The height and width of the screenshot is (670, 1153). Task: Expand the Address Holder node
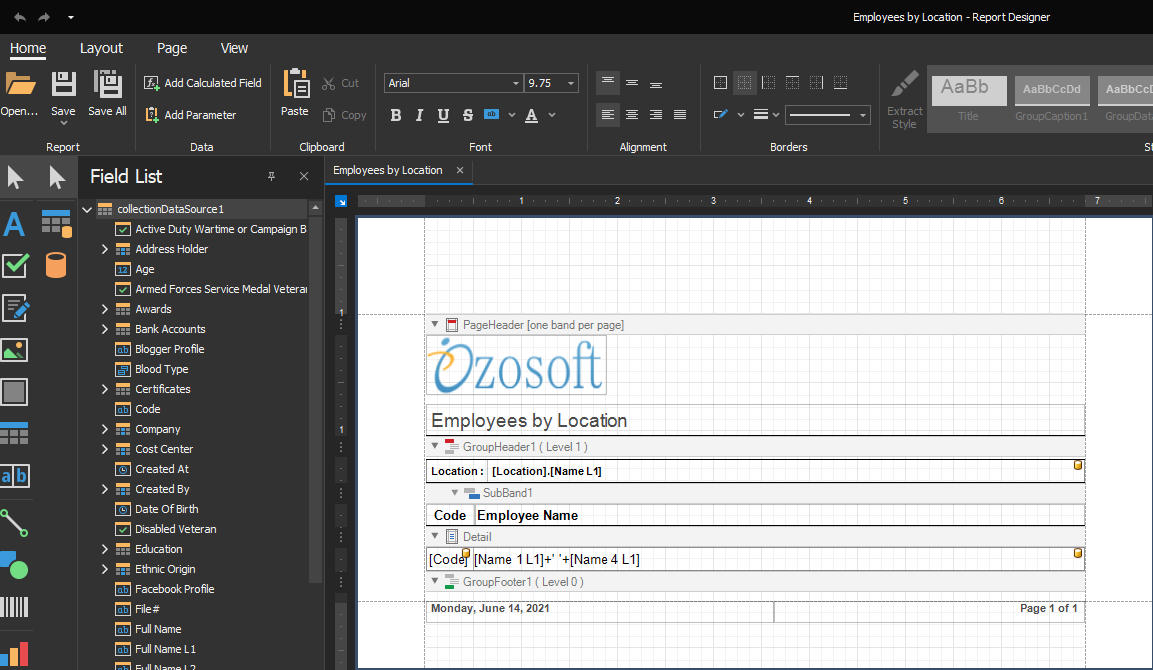[x=104, y=249]
